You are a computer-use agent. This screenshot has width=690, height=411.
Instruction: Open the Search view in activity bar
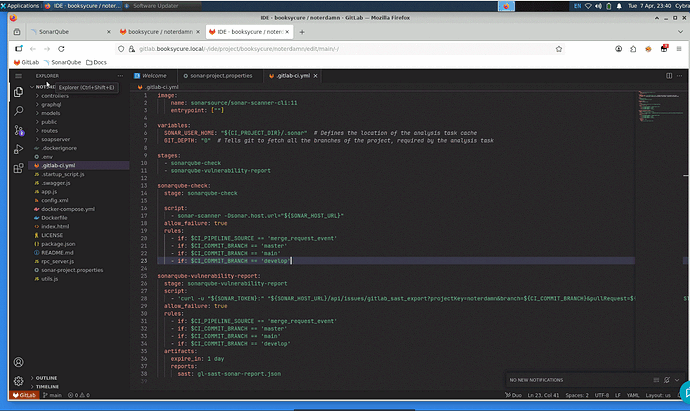[x=18, y=110]
